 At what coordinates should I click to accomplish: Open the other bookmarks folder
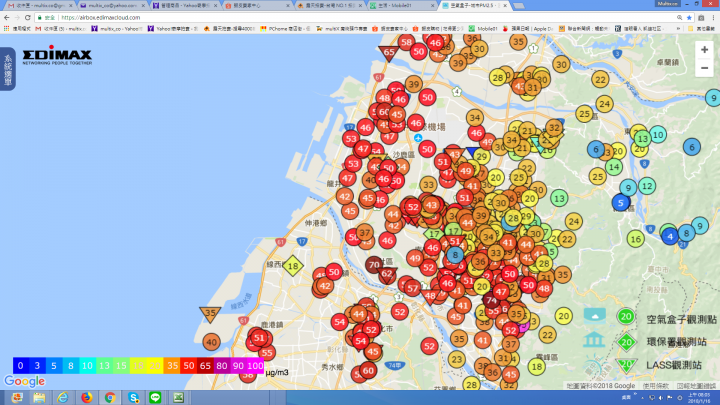click(x=701, y=28)
